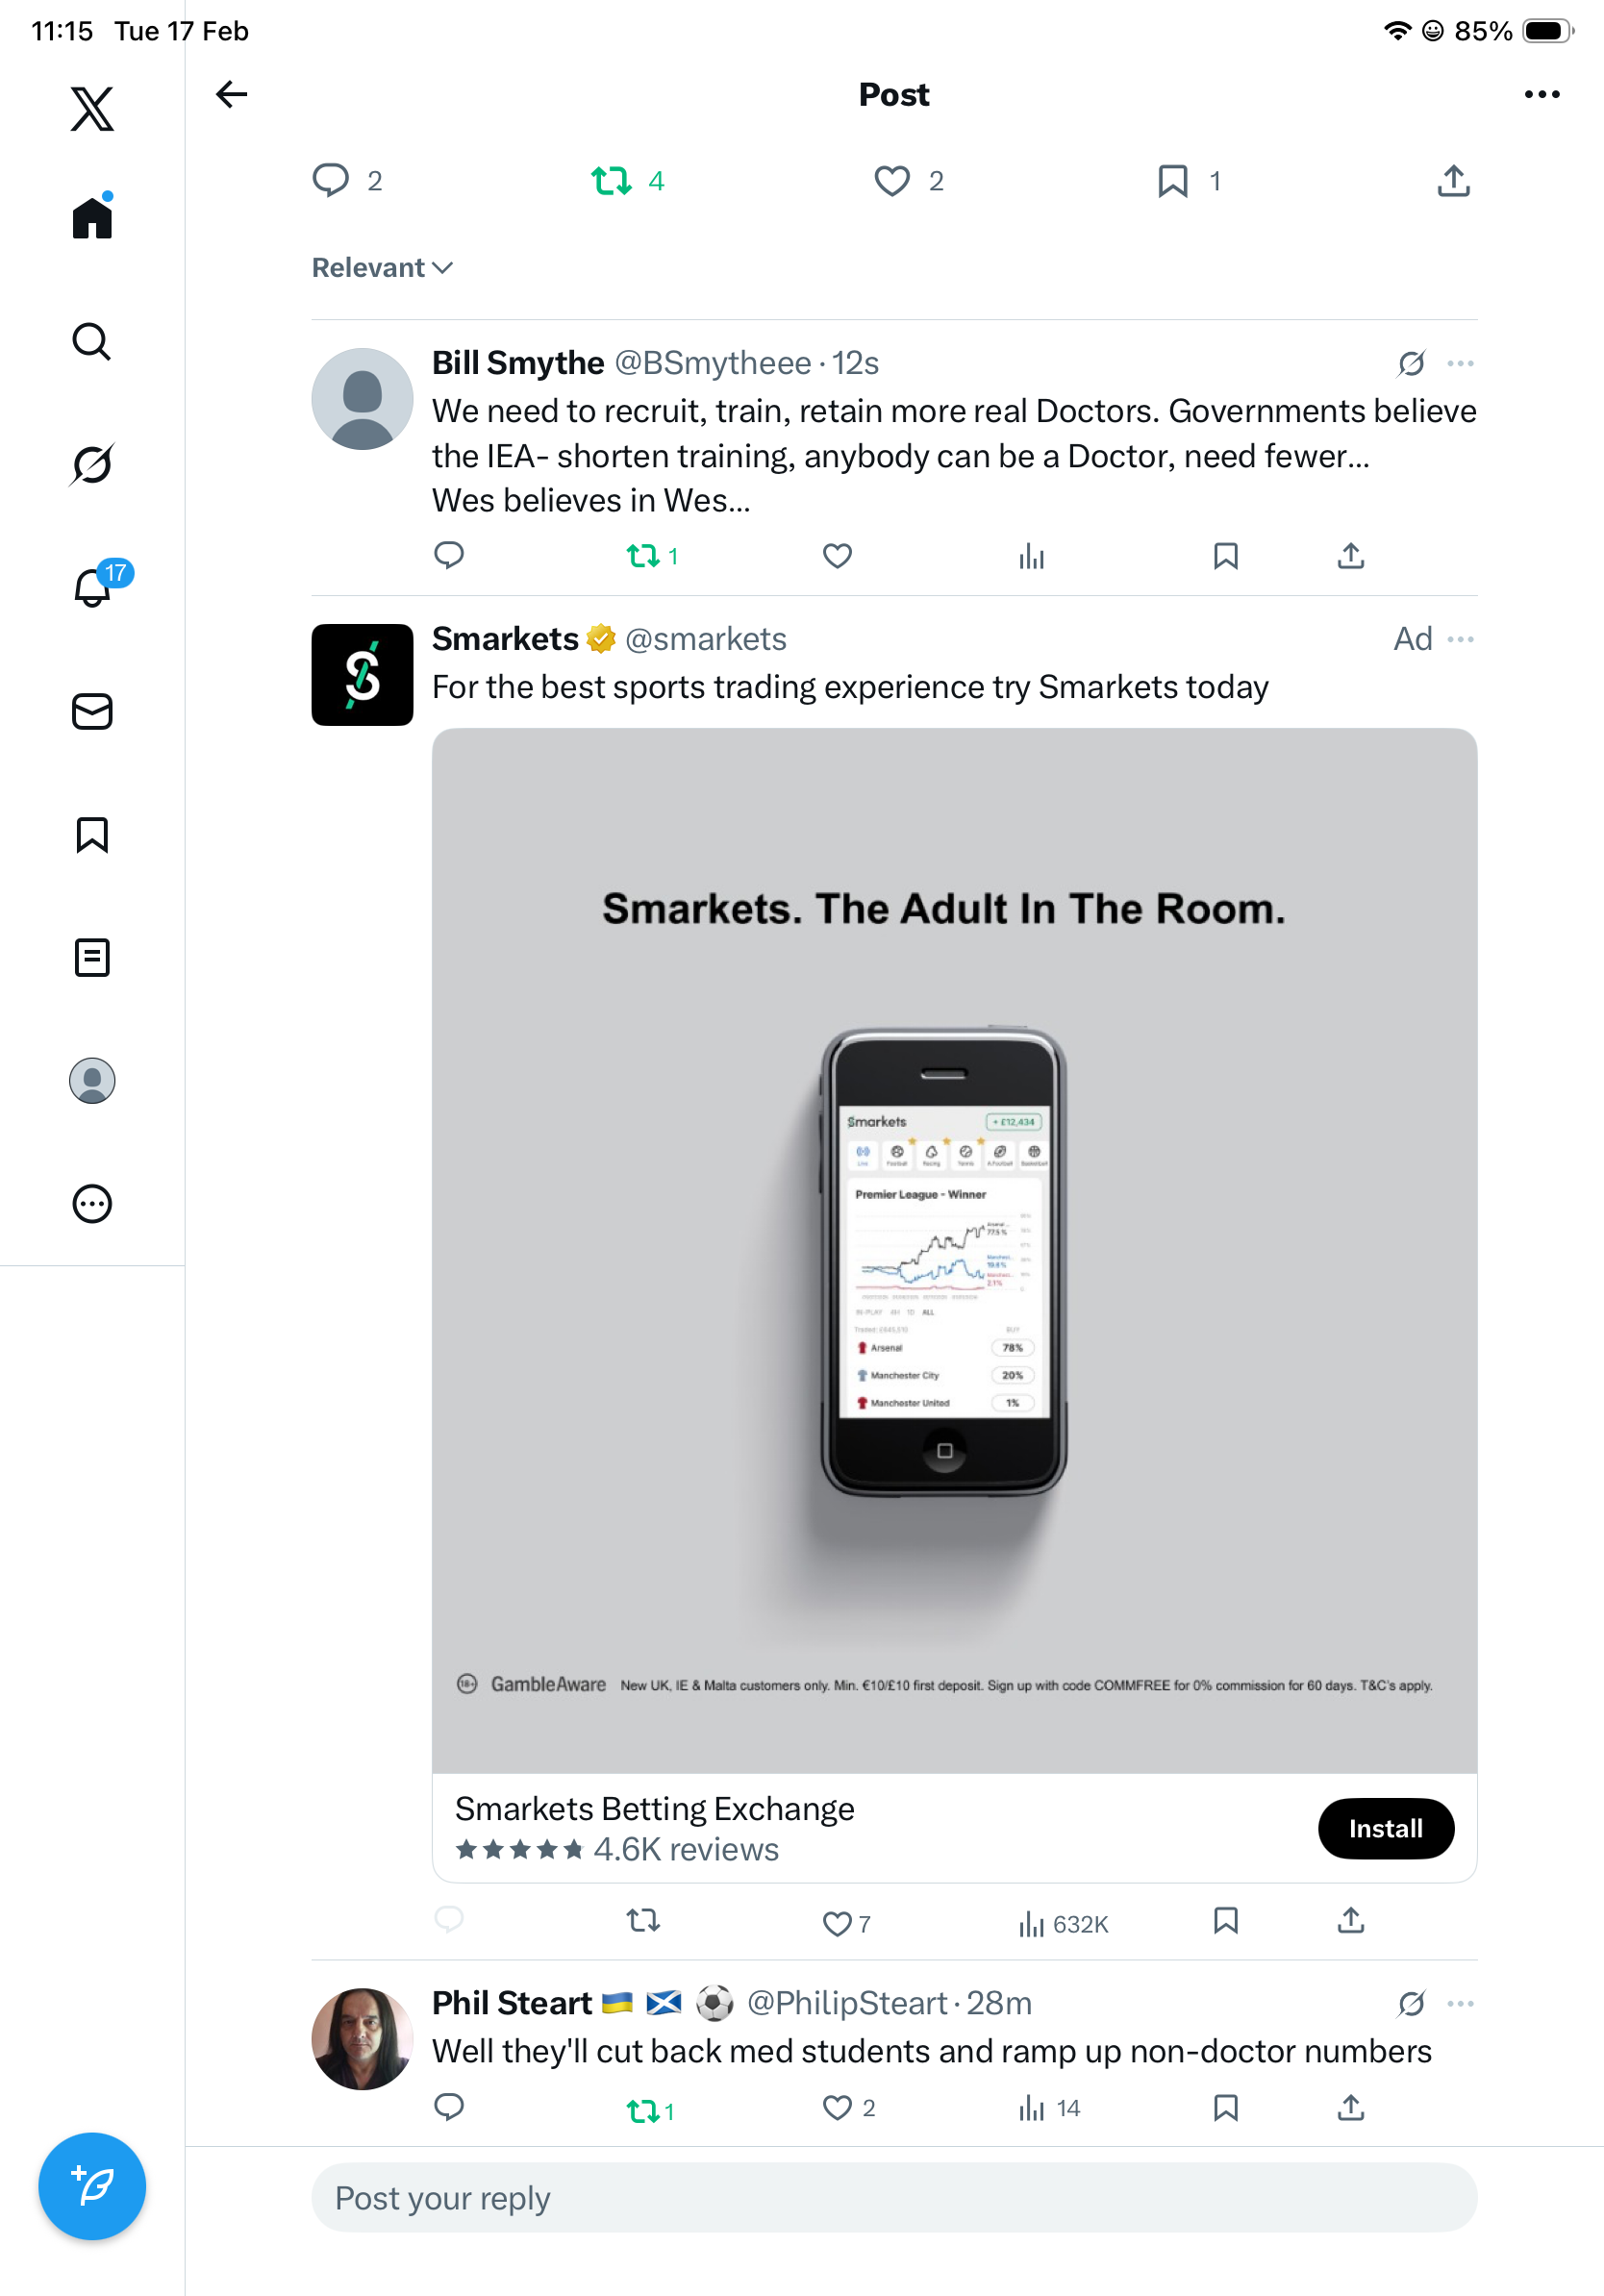Open the sidebar More menu
The width and height of the screenshot is (1604, 2296).
click(92, 1204)
